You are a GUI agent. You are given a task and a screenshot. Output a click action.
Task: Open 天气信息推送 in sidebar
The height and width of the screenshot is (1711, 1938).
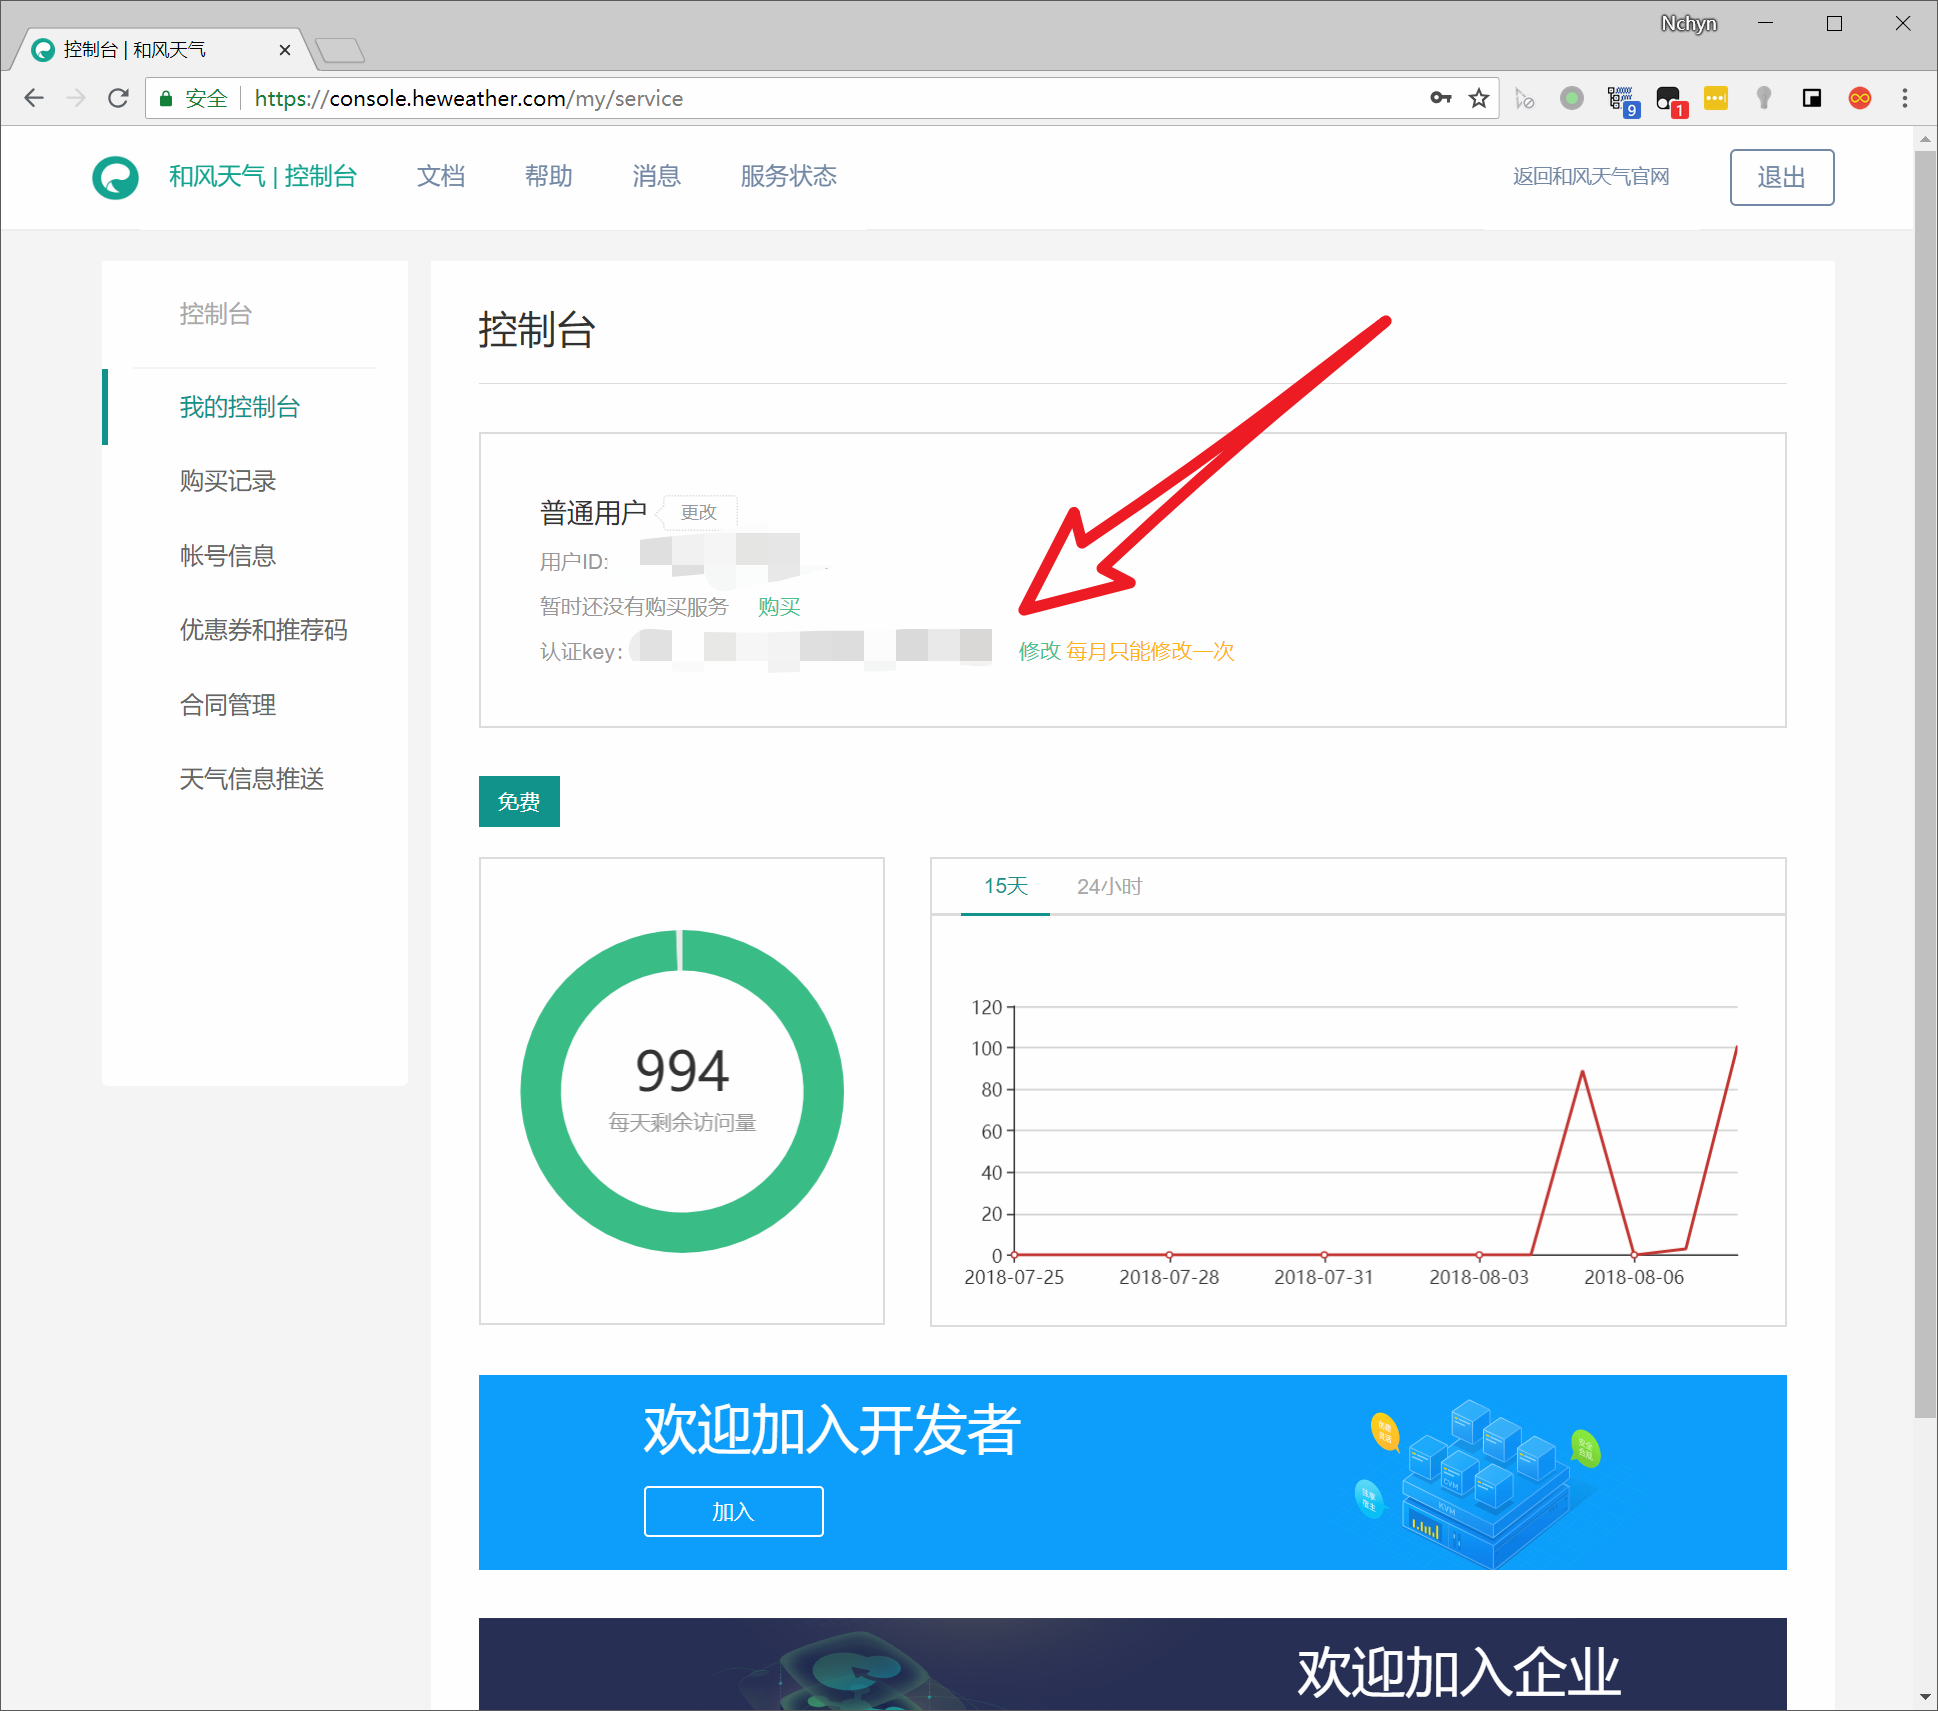(x=252, y=779)
